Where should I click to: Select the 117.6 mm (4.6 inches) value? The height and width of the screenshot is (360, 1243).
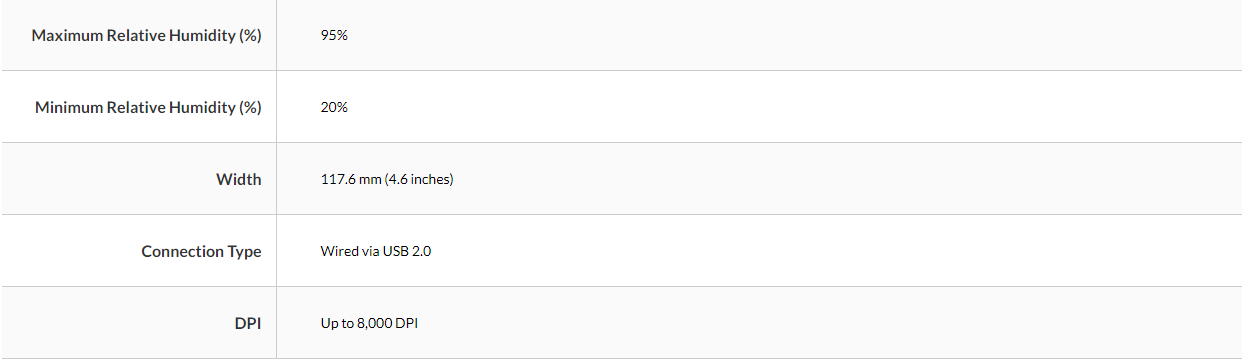coord(387,179)
